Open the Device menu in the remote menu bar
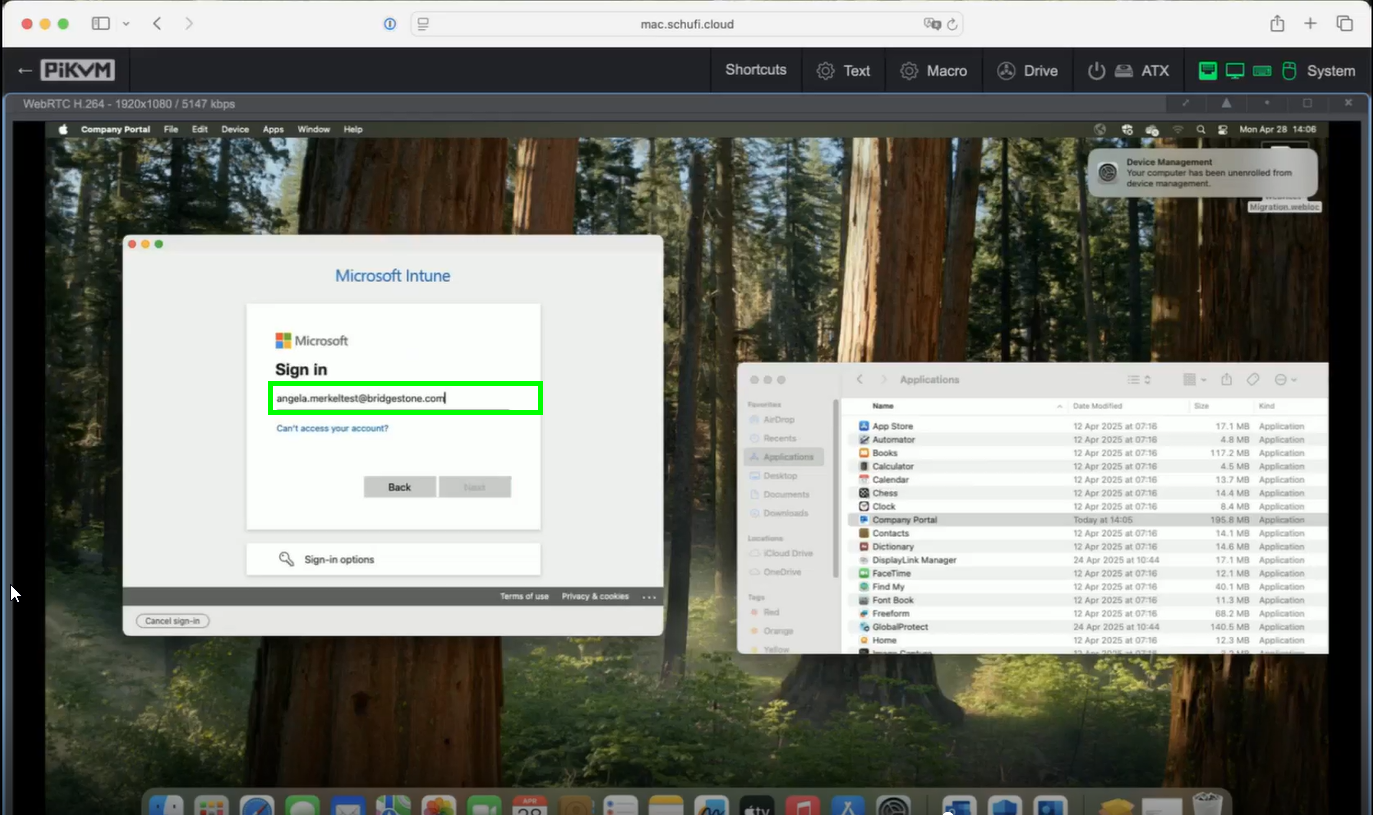The width and height of the screenshot is (1373, 815). (x=235, y=129)
